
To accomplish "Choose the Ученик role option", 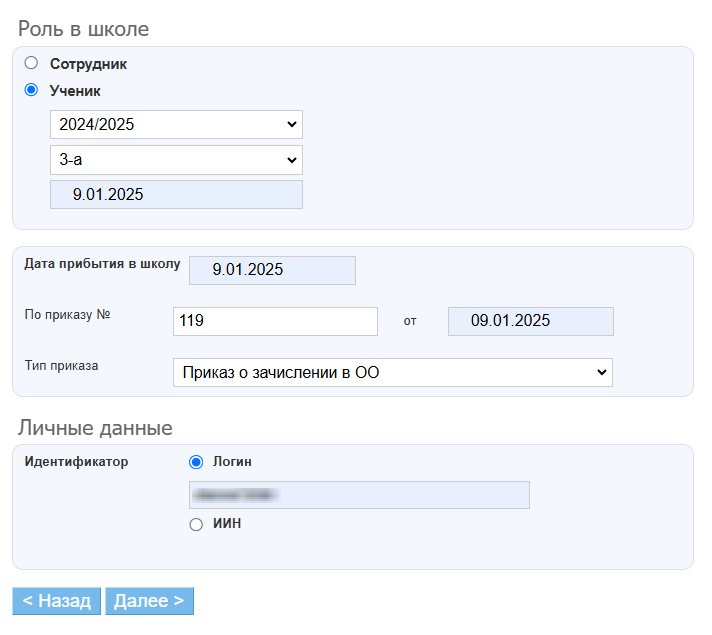I will [31, 90].
